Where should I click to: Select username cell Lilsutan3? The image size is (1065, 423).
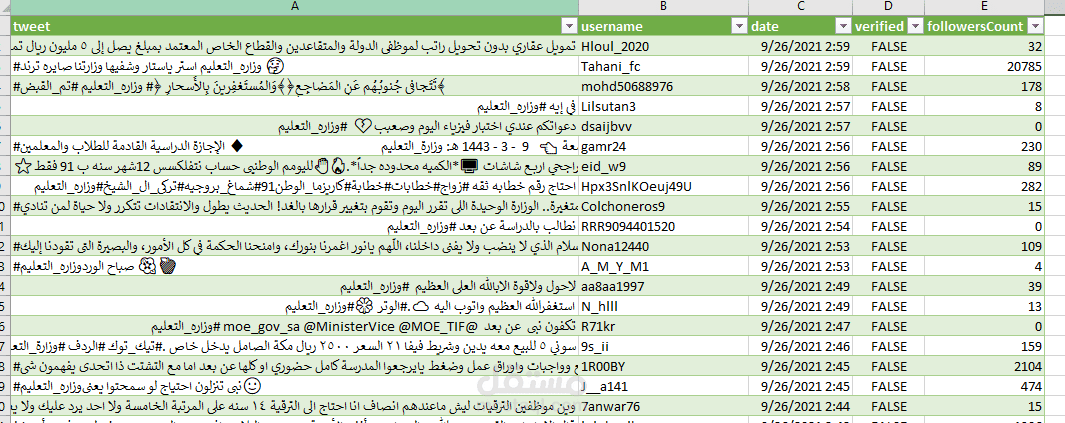(x=664, y=107)
